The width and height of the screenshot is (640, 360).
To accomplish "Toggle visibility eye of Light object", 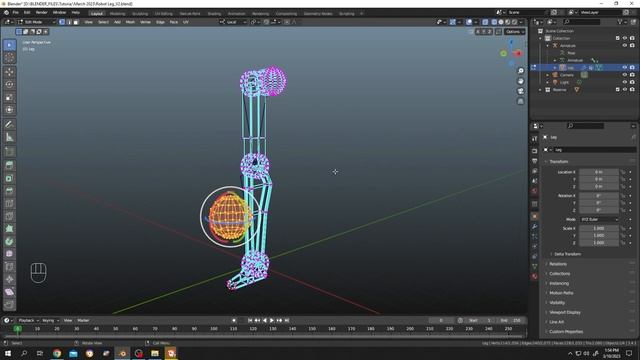I will click(624, 82).
